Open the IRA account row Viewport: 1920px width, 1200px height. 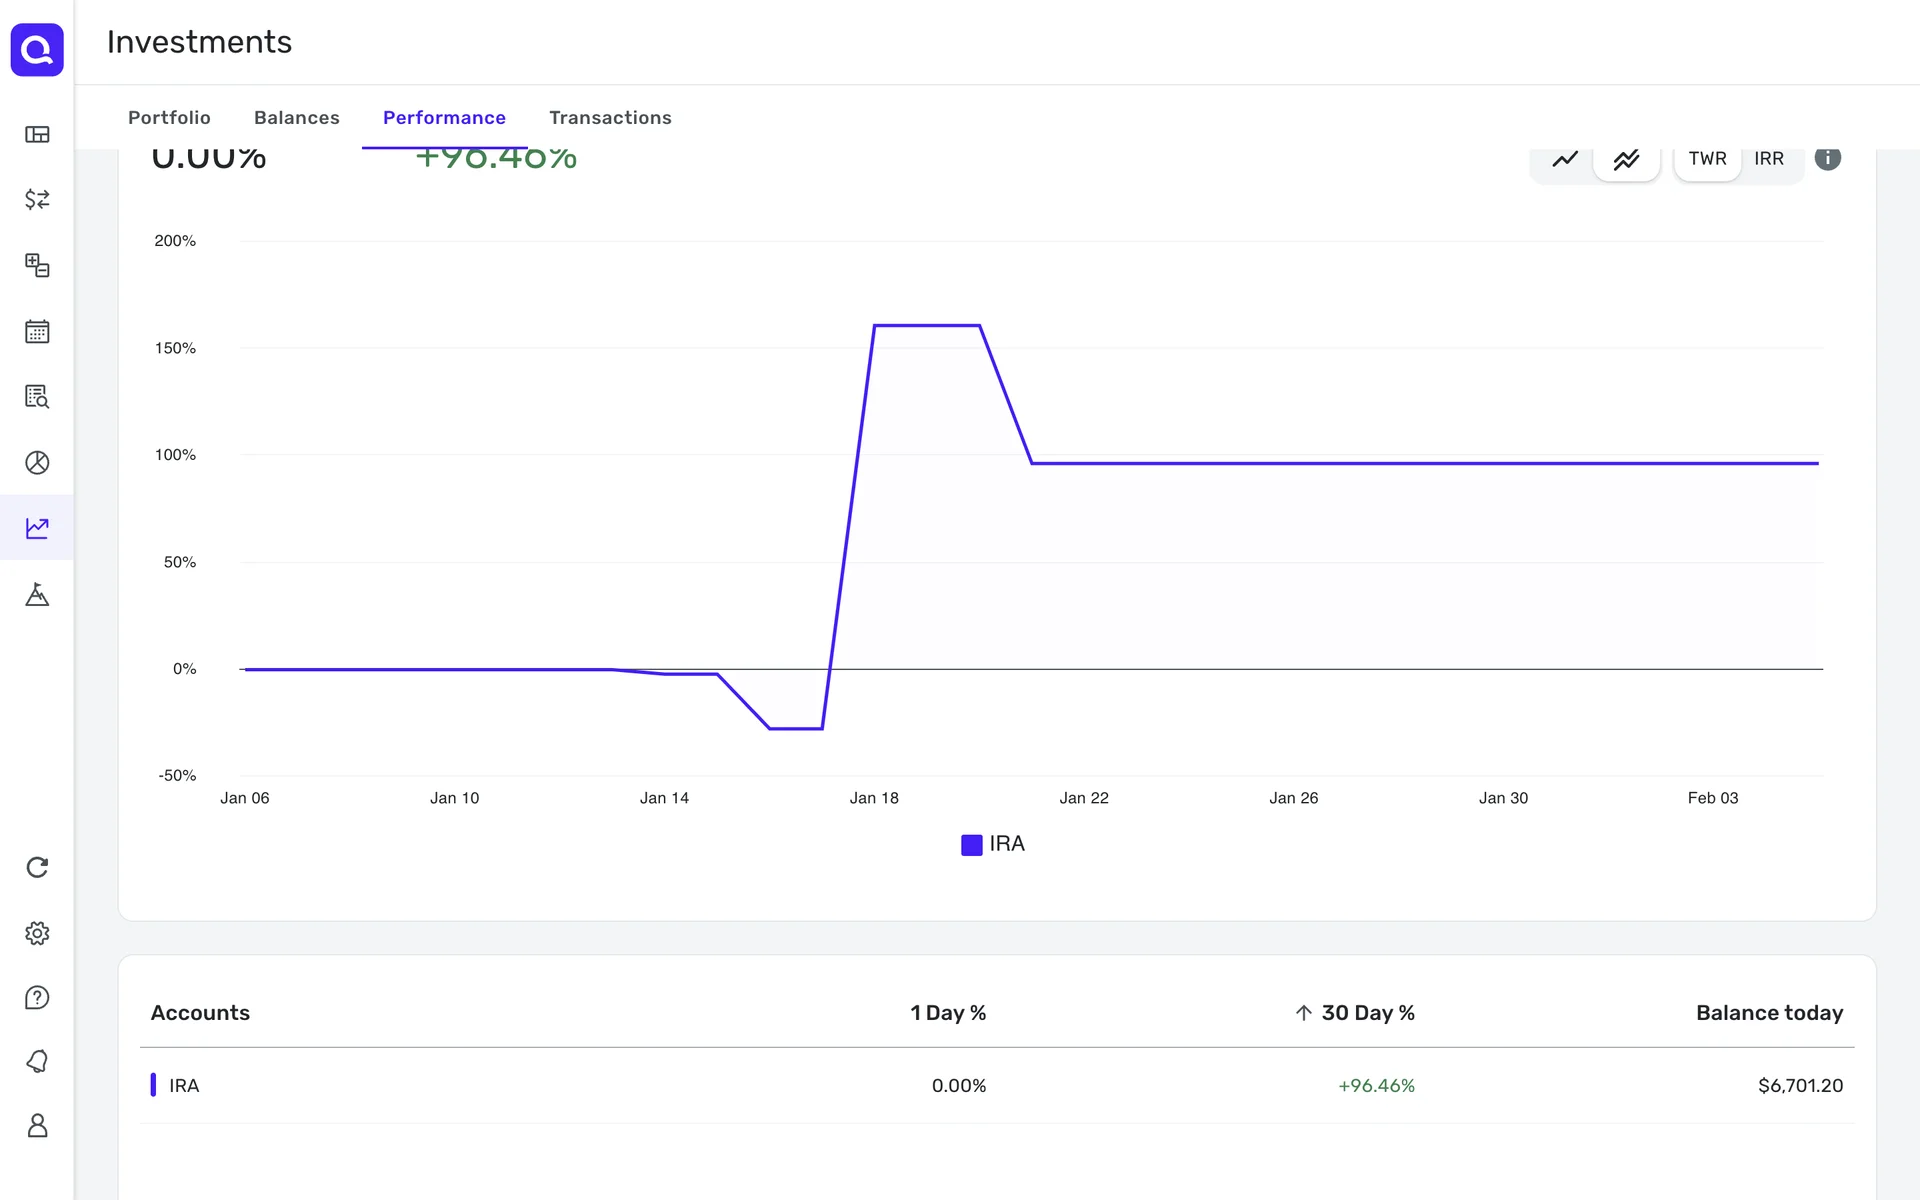[x=184, y=1085]
